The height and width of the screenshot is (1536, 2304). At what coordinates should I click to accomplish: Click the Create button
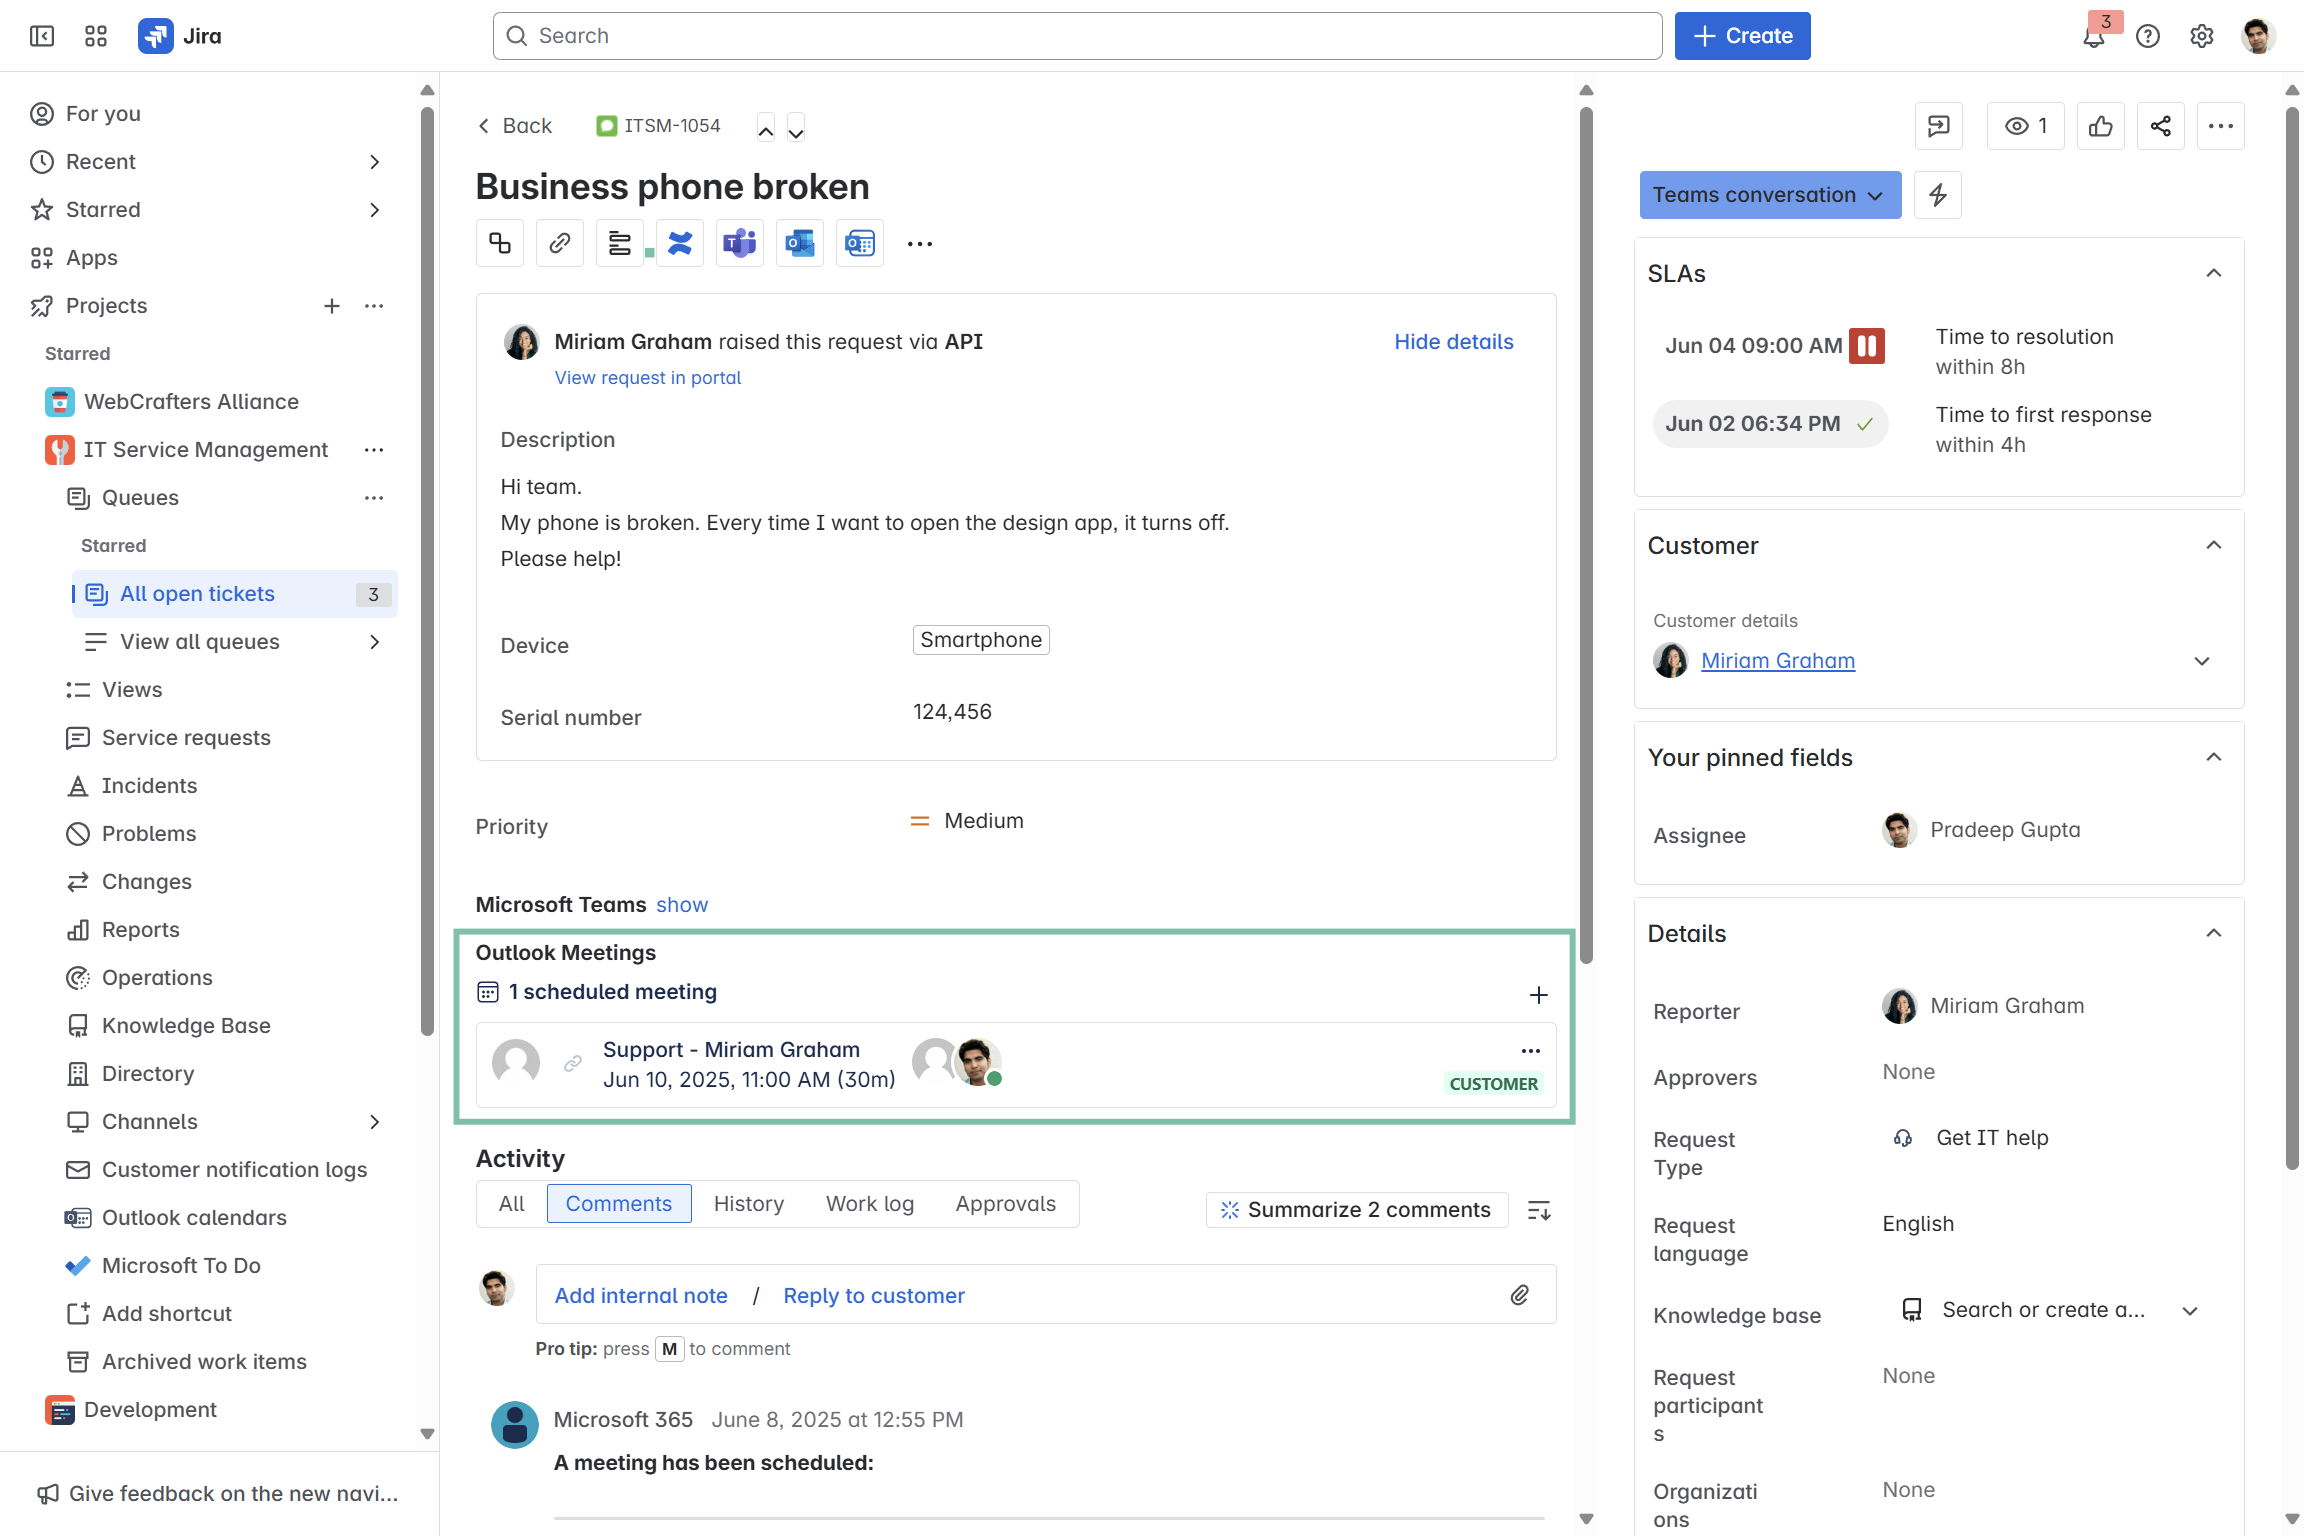click(1742, 36)
